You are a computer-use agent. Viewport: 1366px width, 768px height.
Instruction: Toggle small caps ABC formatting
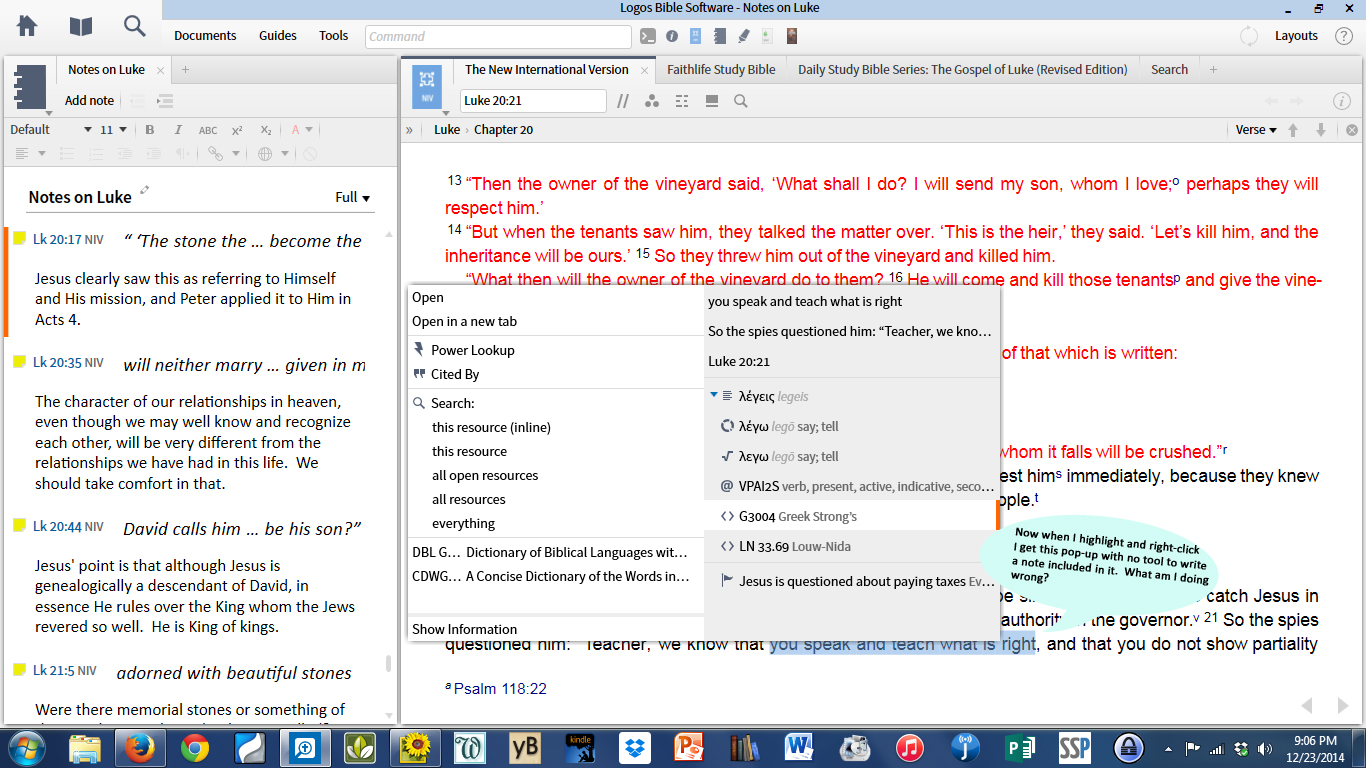click(x=208, y=130)
